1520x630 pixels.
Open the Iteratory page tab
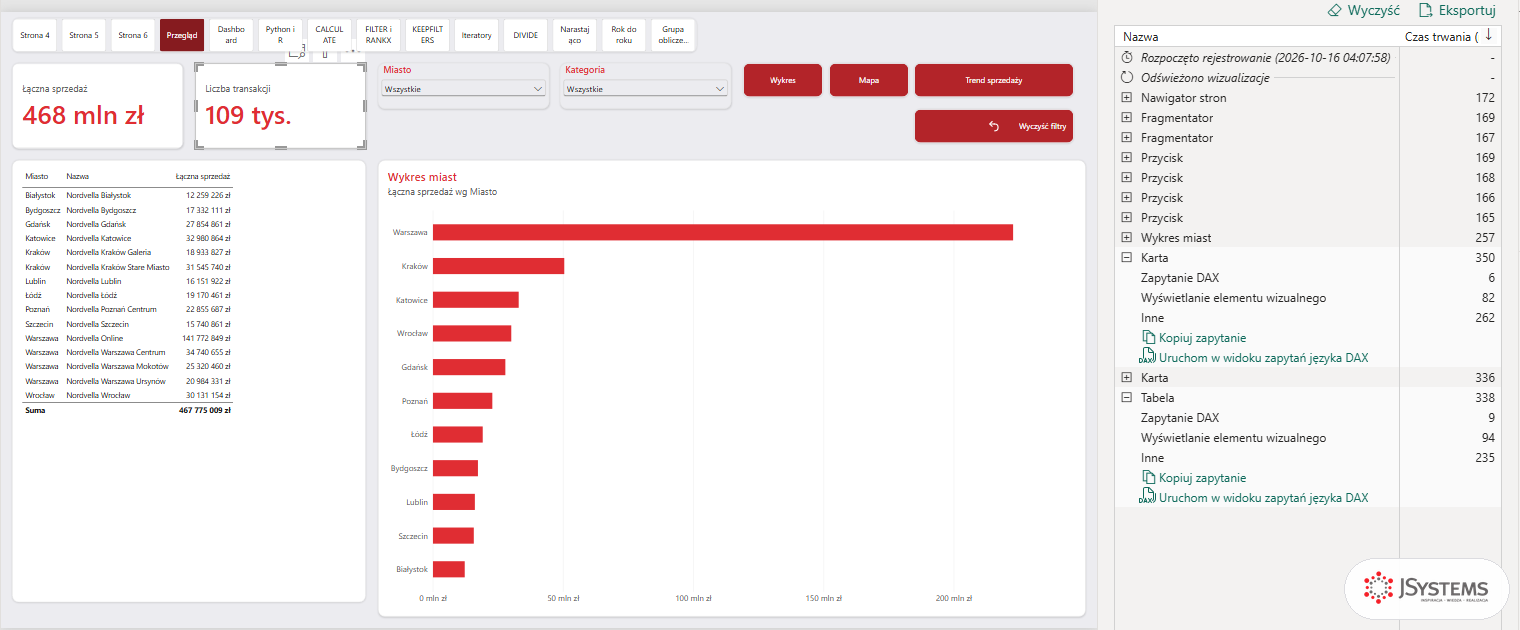coord(476,35)
